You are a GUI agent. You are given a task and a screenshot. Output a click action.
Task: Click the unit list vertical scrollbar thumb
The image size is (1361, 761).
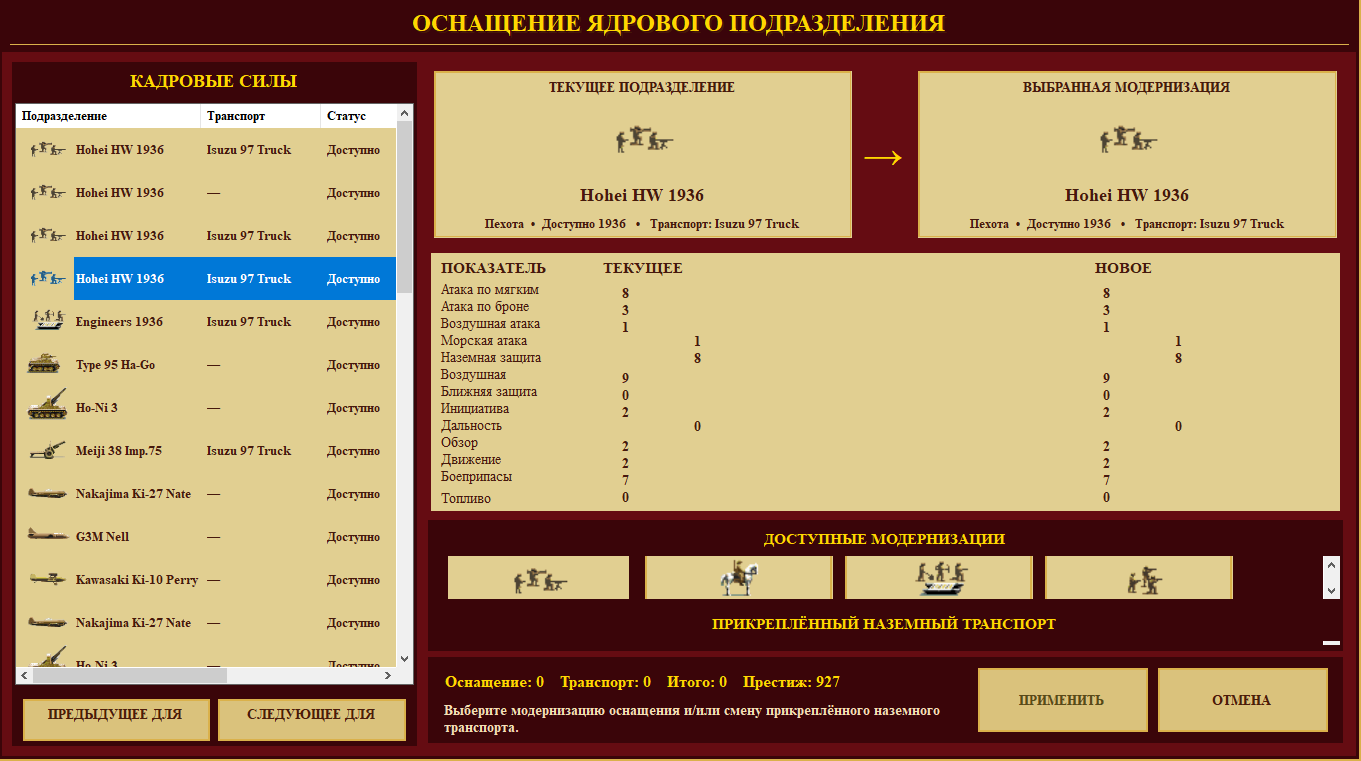coord(404,208)
